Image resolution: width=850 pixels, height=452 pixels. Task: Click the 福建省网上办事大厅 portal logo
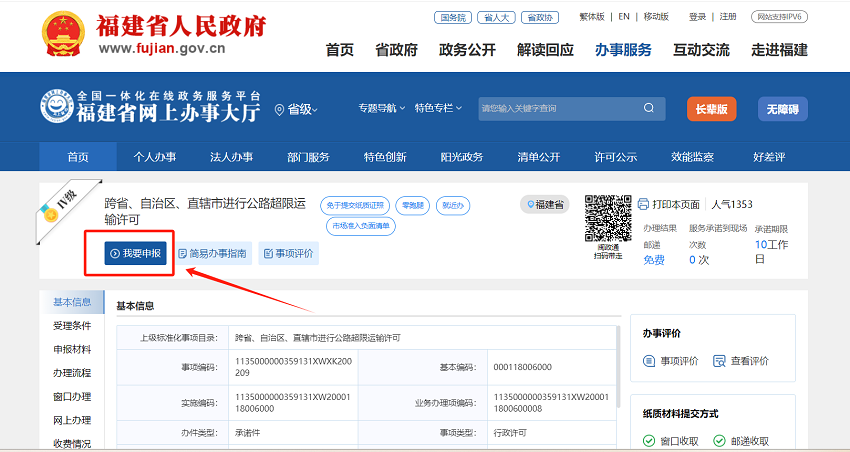pos(150,107)
